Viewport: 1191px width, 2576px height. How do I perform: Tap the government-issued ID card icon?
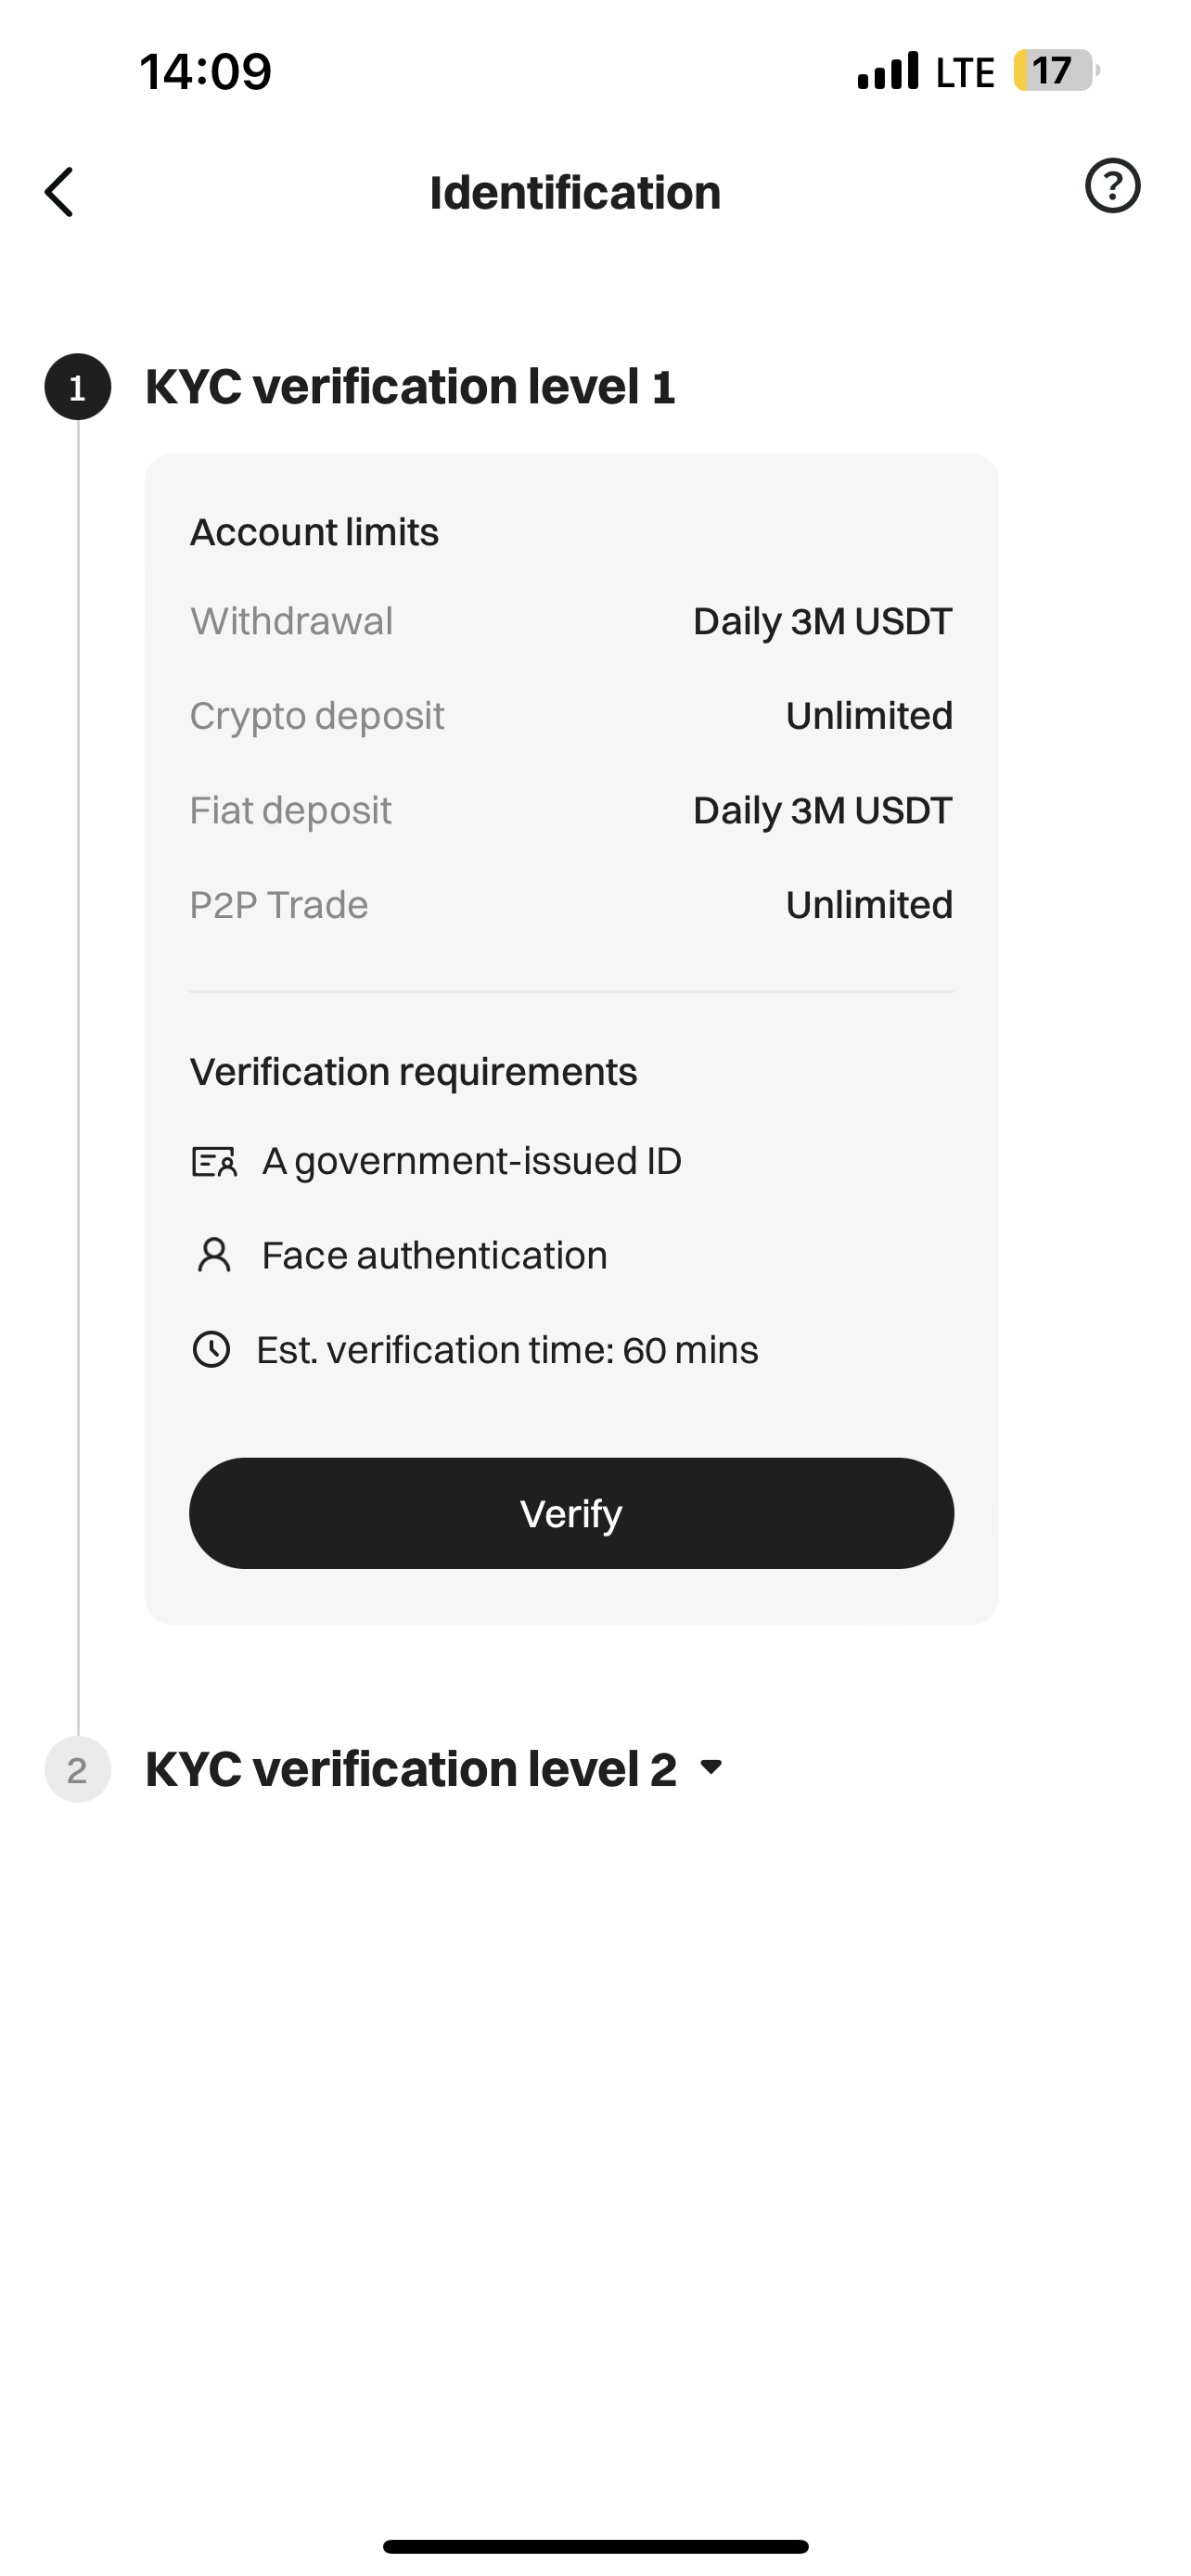click(213, 1162)
